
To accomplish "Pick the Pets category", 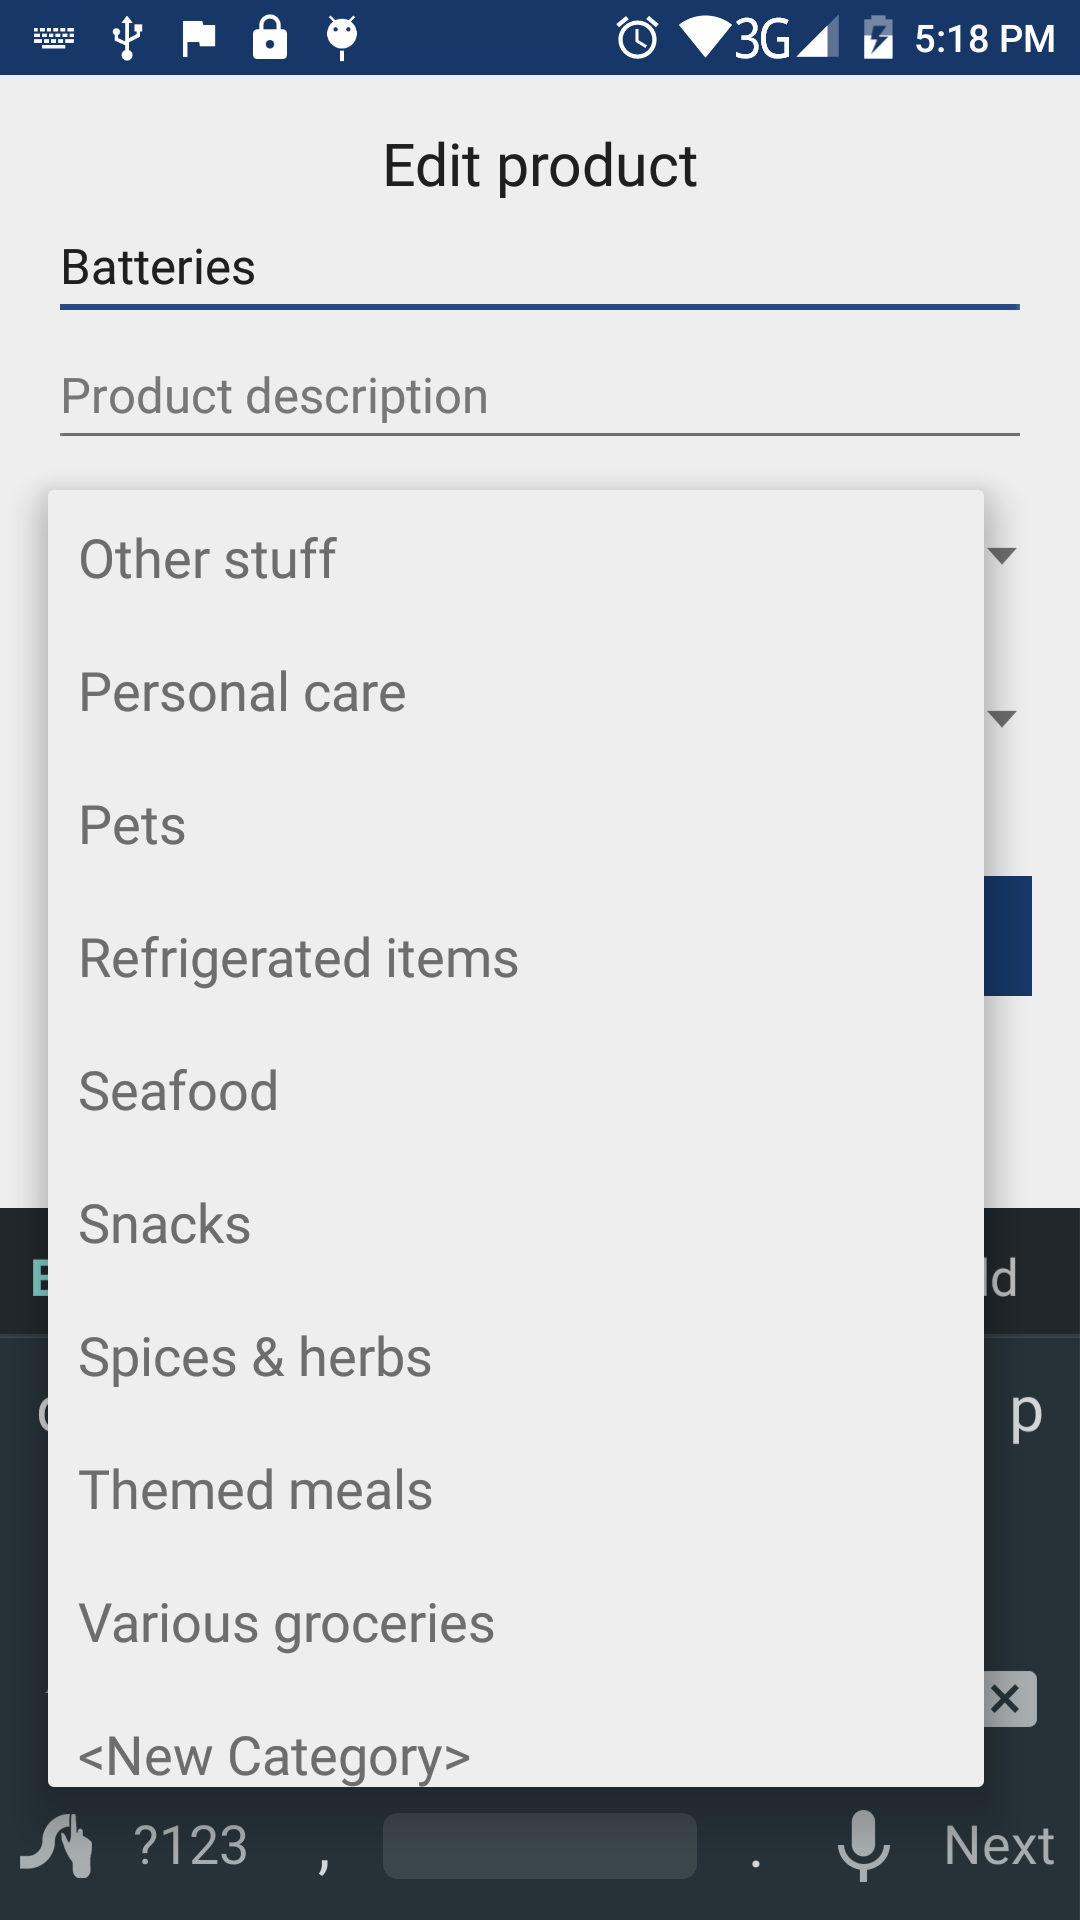I will tap(133, 825).
